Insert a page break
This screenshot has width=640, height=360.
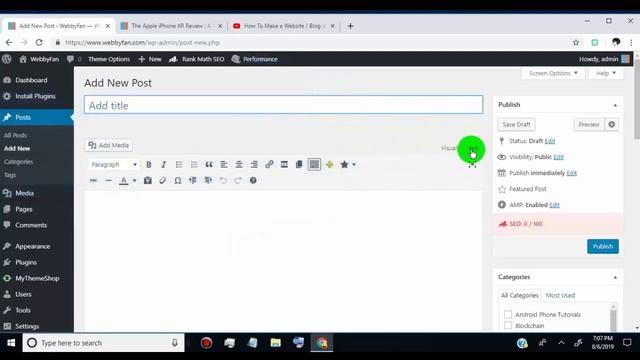tap(299, 164)
